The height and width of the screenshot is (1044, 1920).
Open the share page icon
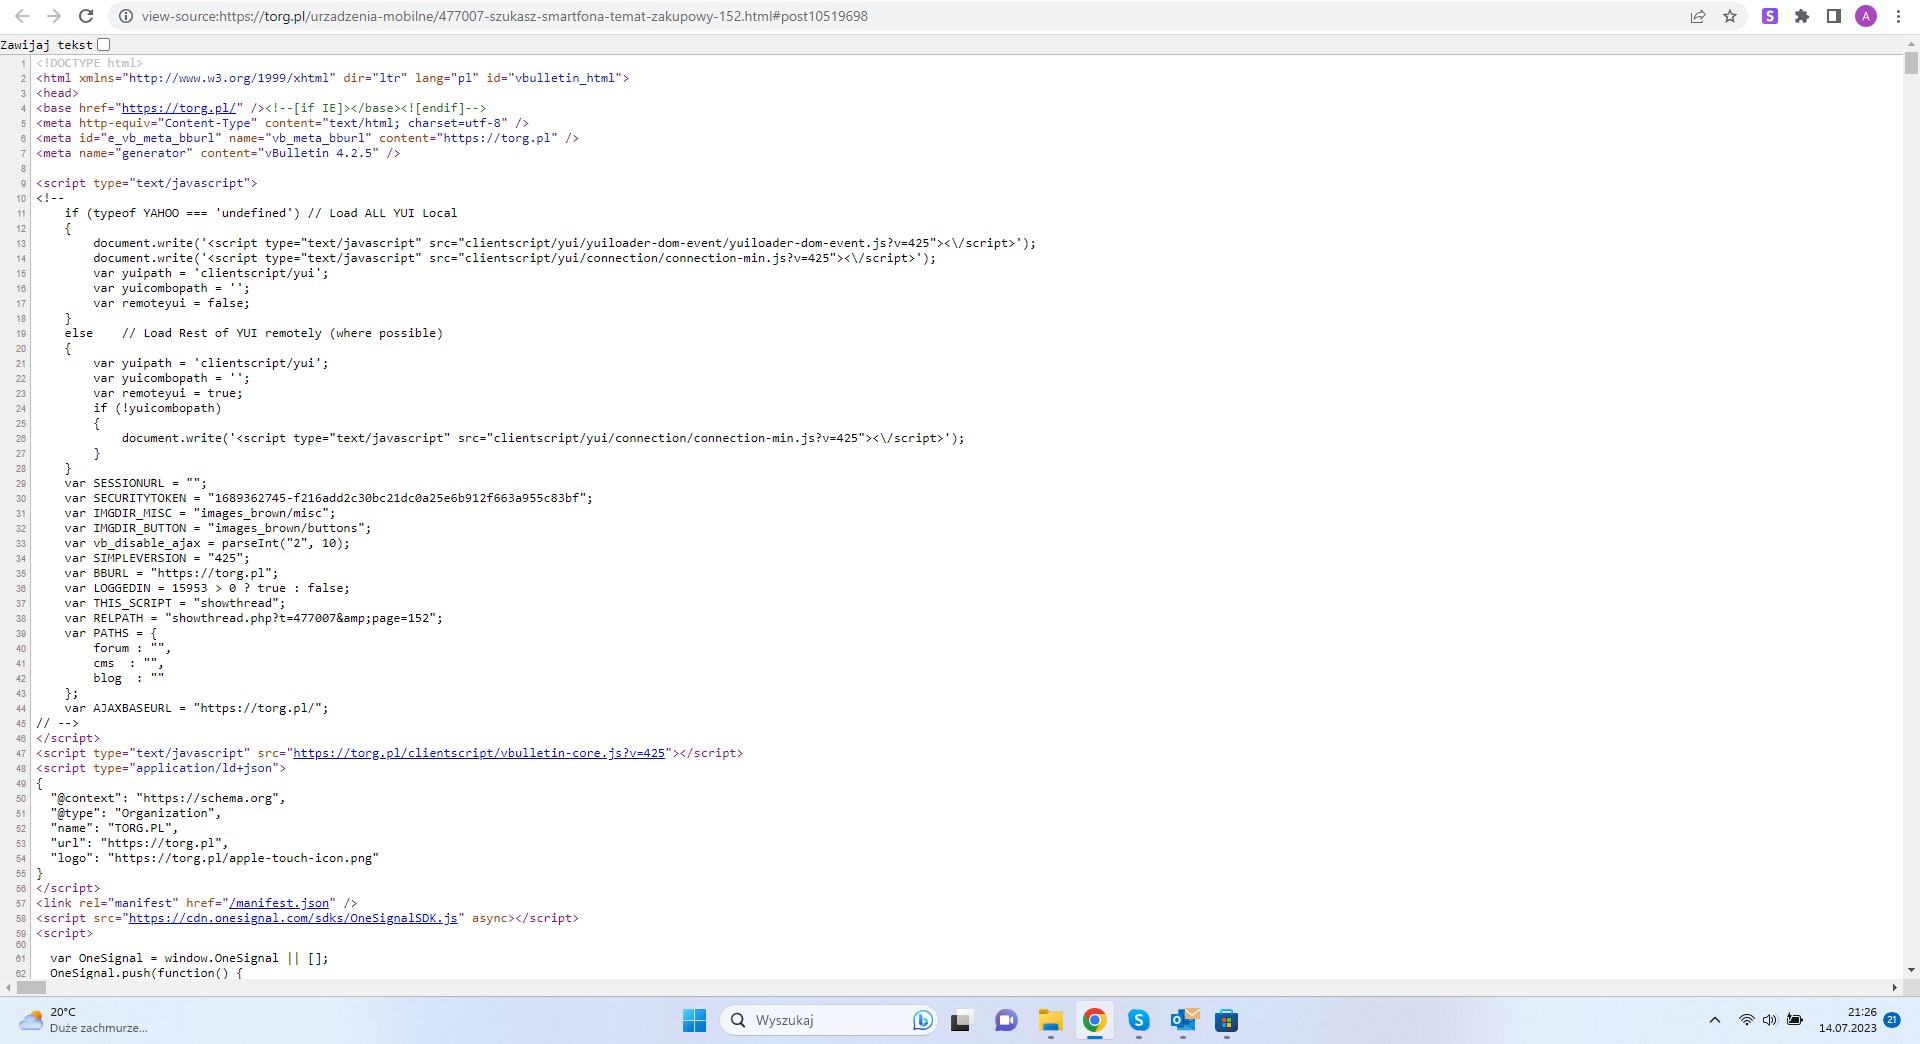coord(1698,16)
